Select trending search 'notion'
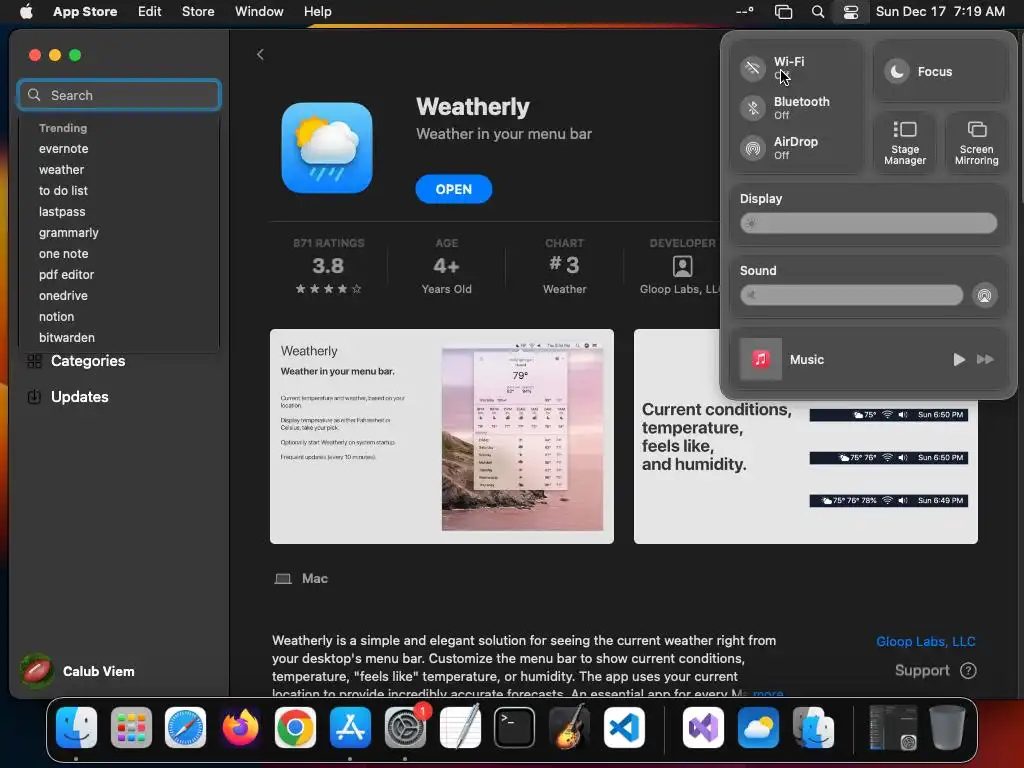1024x768 pixels. [56, 317]
